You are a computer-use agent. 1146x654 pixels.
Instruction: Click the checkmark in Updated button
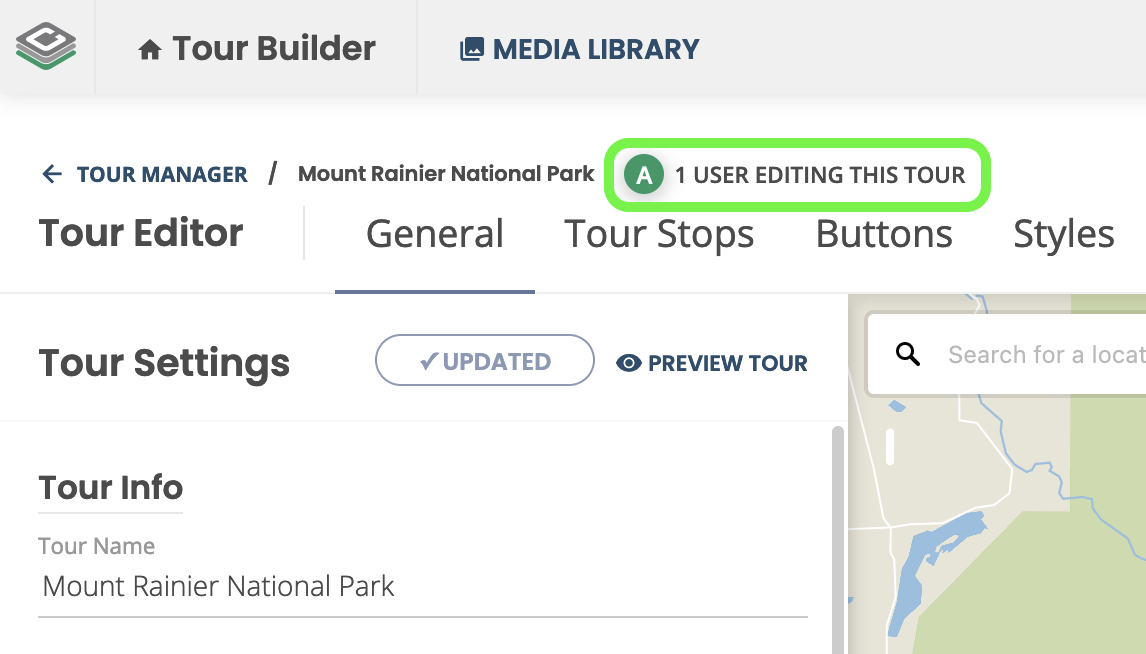429,361
